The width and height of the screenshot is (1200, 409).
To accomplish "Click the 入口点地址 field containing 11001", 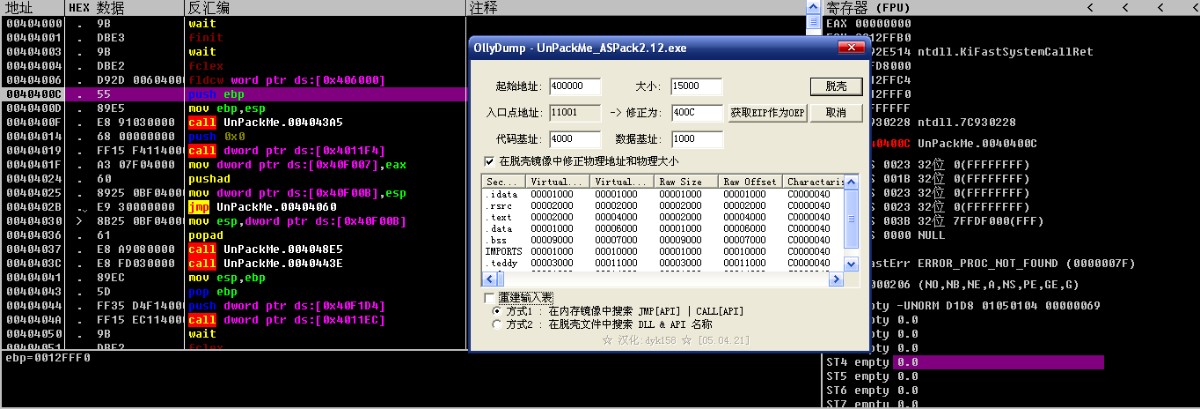I will (x=574, y=113).
